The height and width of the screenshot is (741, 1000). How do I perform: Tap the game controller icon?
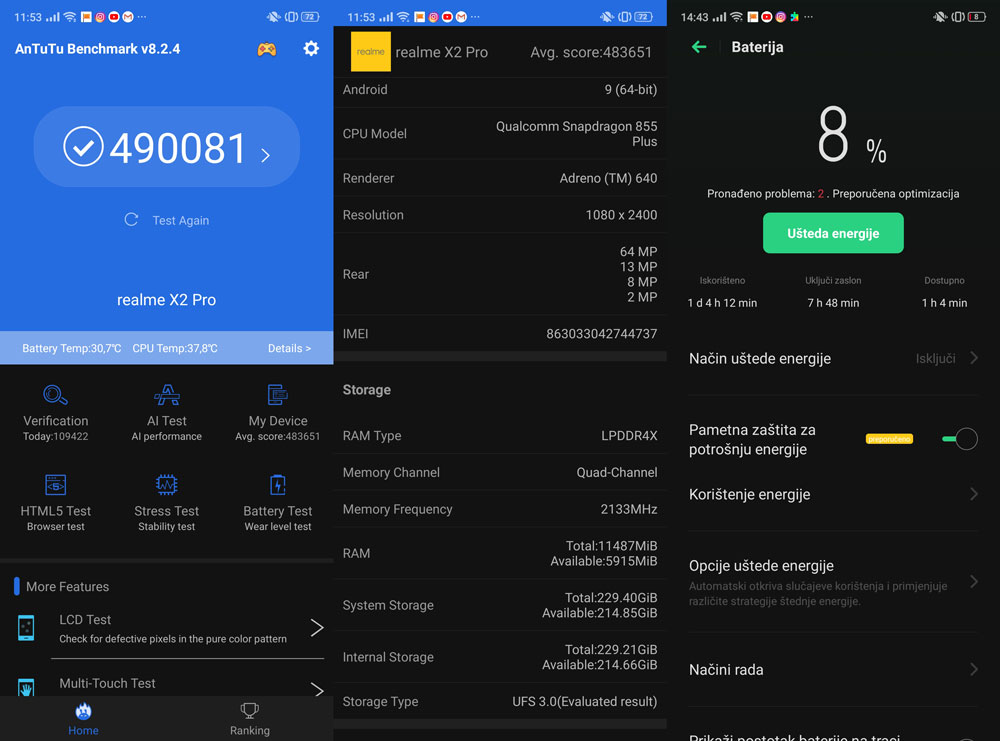coord(267,49)
